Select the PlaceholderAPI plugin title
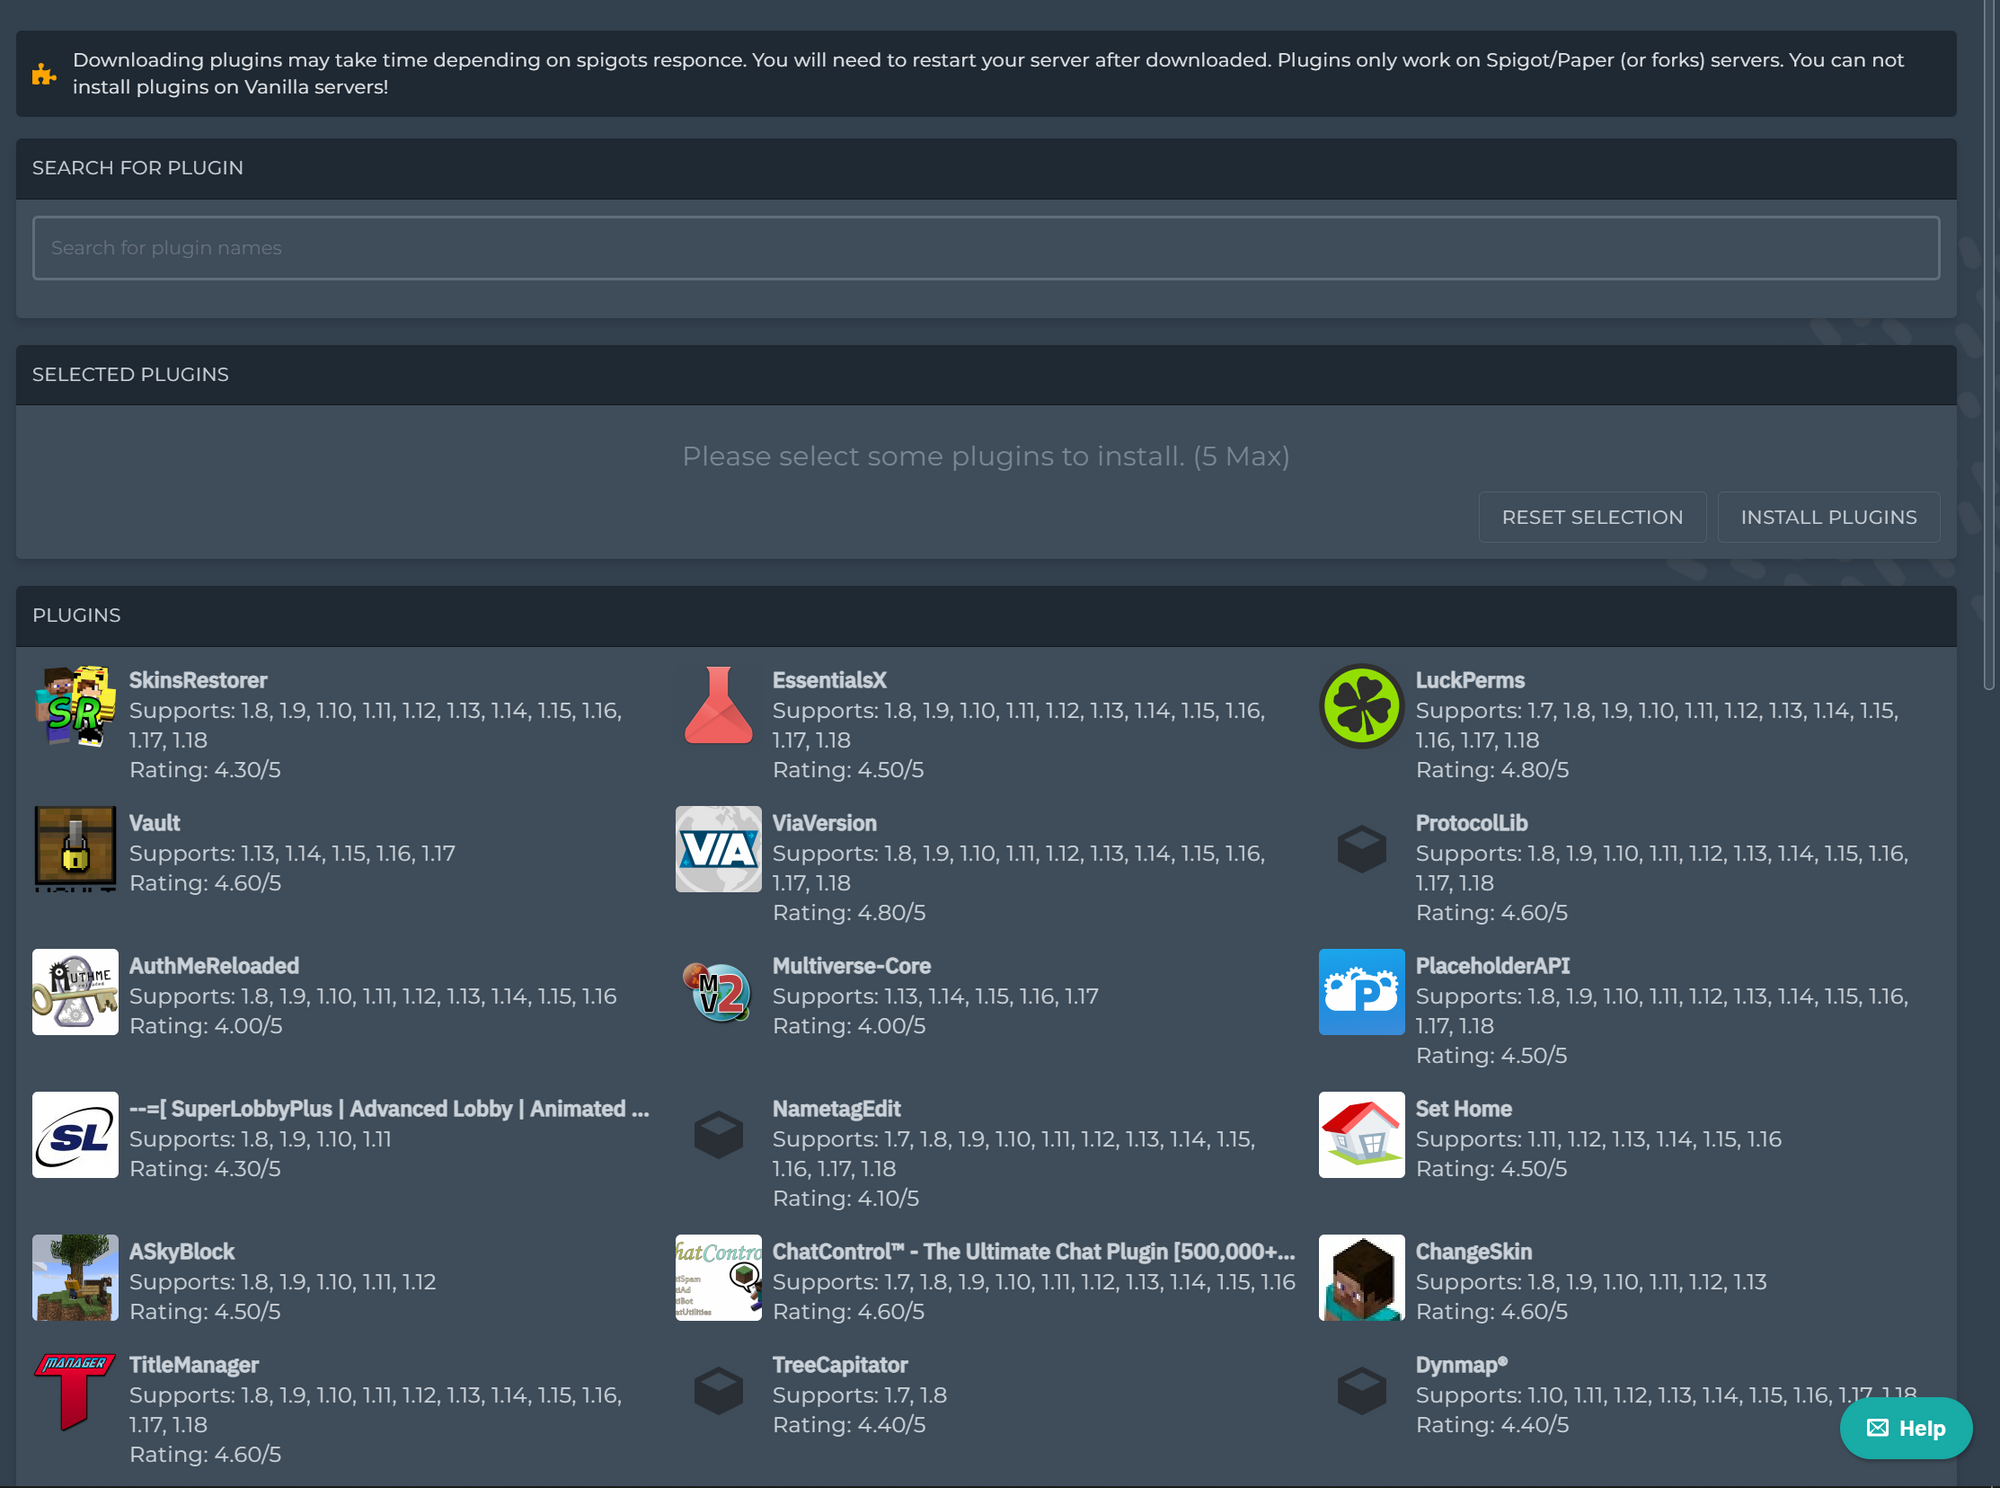This screenshot has width=2000, height=1488. tap(1492, 966)
